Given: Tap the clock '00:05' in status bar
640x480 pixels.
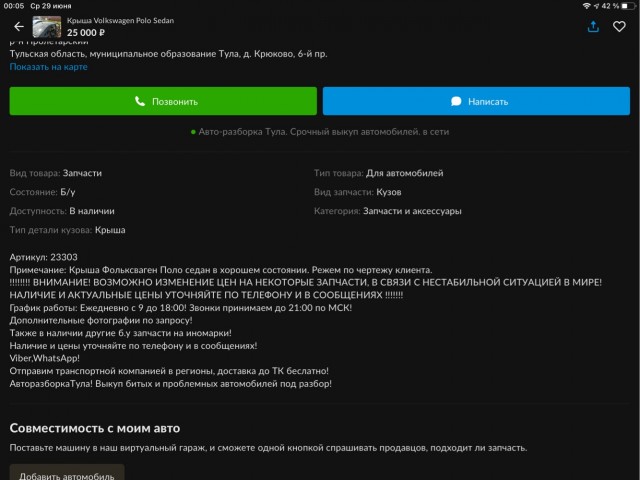Looking at the screenshot, I should tap(14, 6).
